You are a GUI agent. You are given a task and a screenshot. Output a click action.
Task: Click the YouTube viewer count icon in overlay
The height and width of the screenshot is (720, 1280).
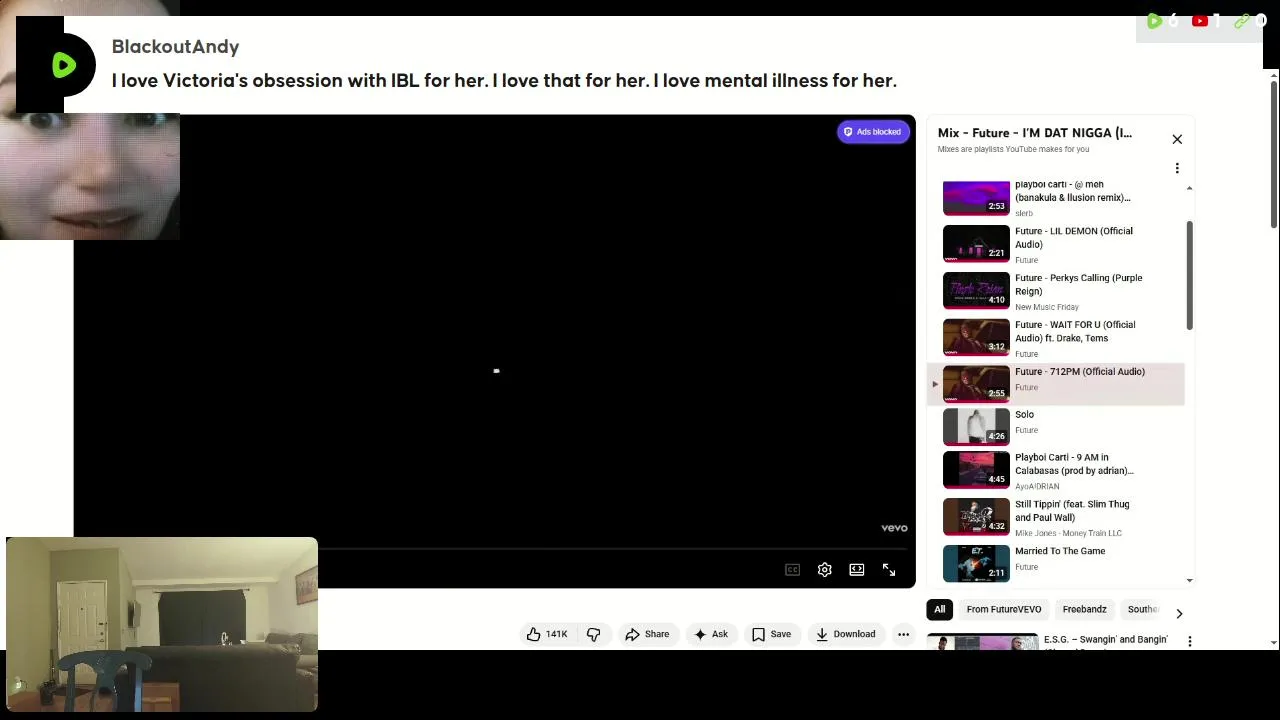click(1200, 20)
